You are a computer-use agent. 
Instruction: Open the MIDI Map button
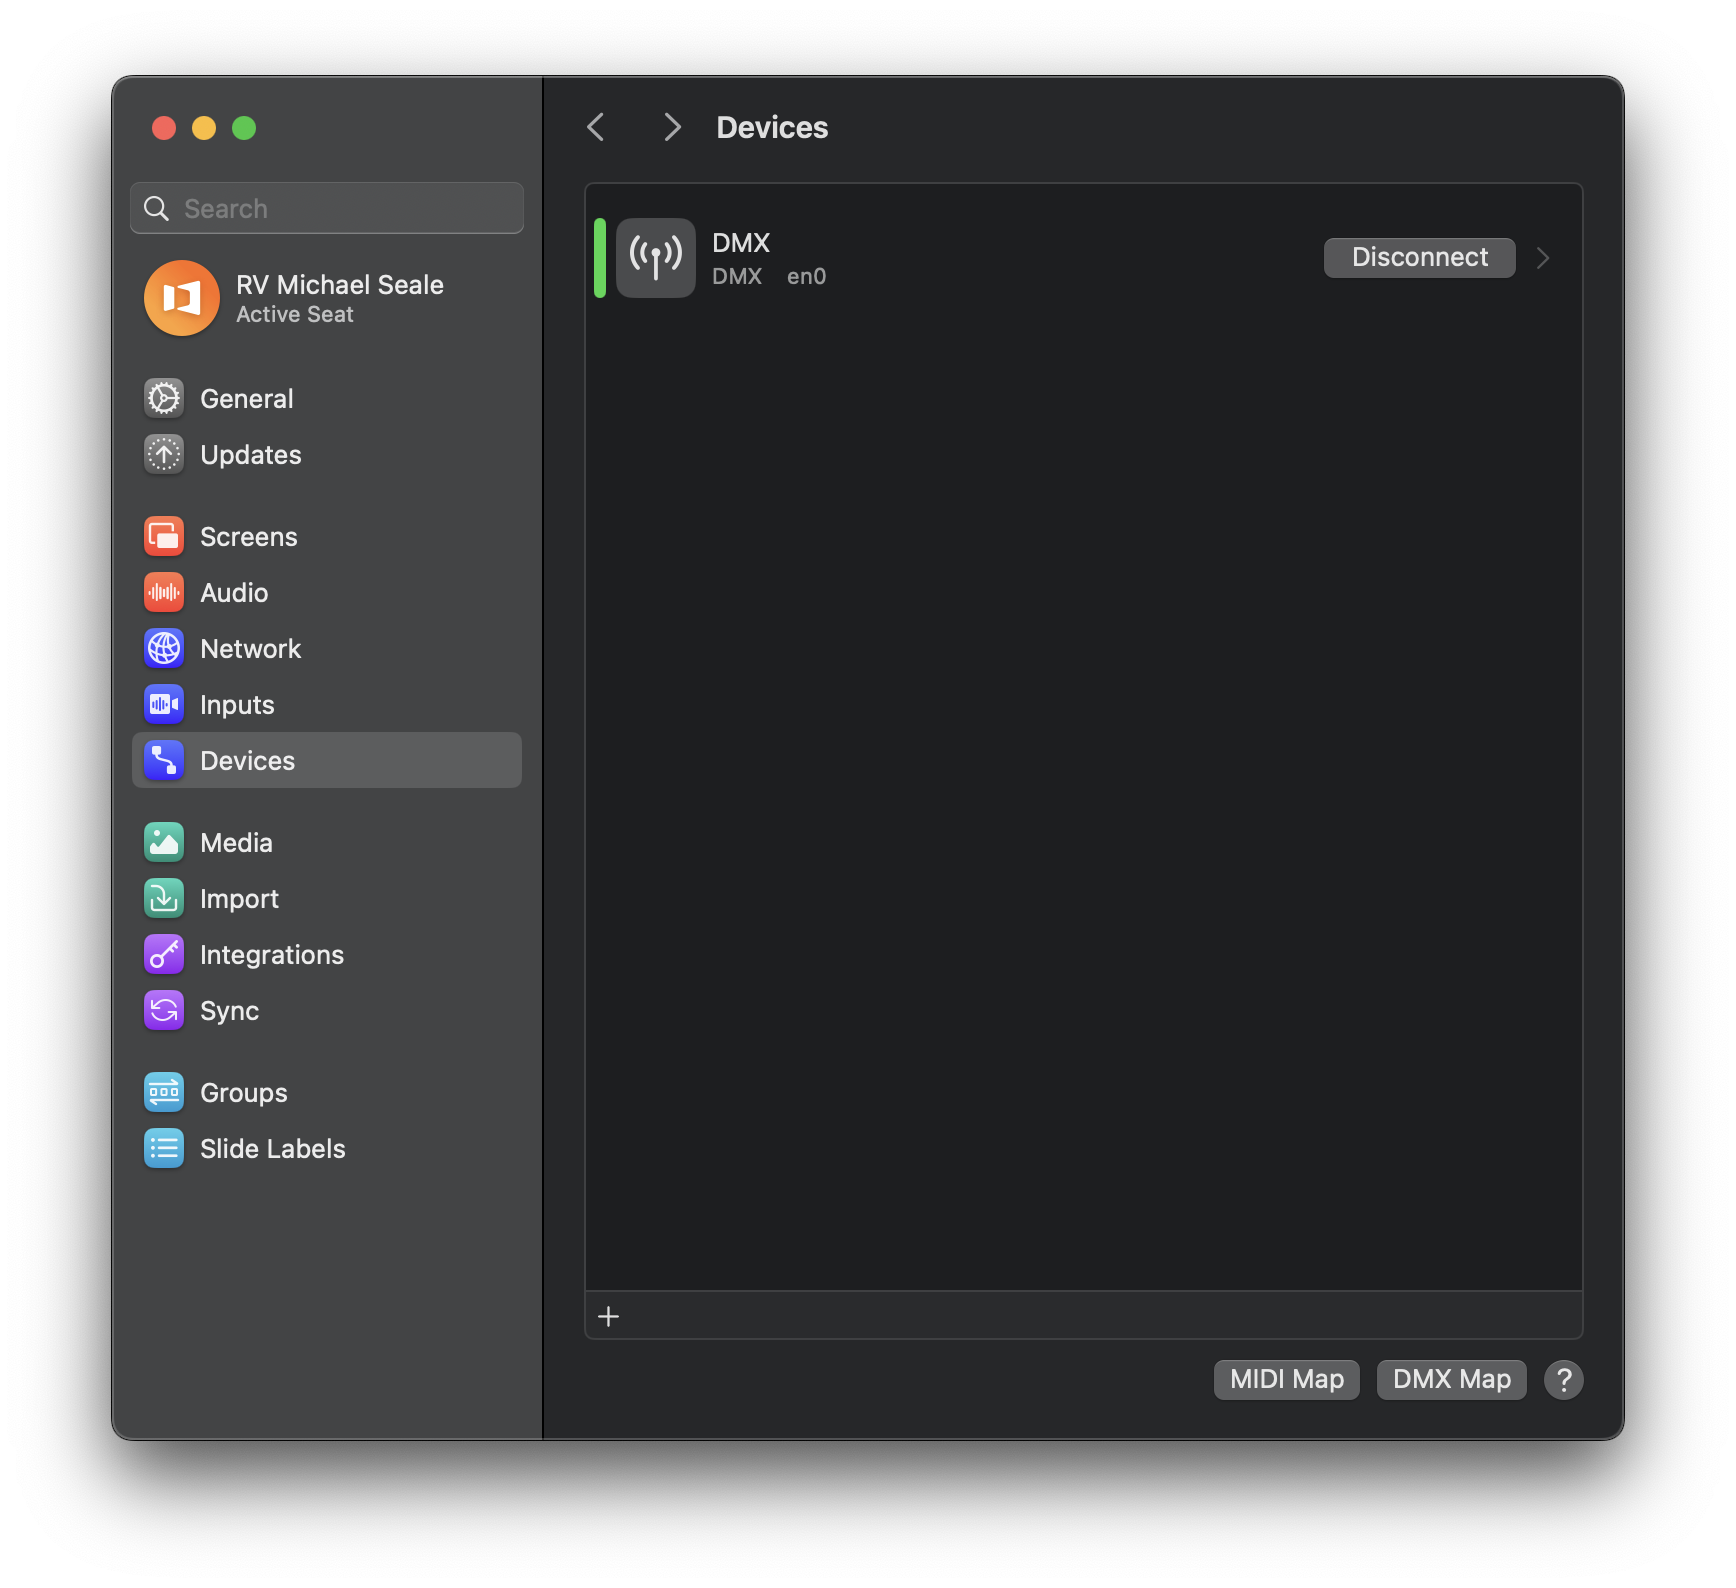(x=1286, y=1380)
